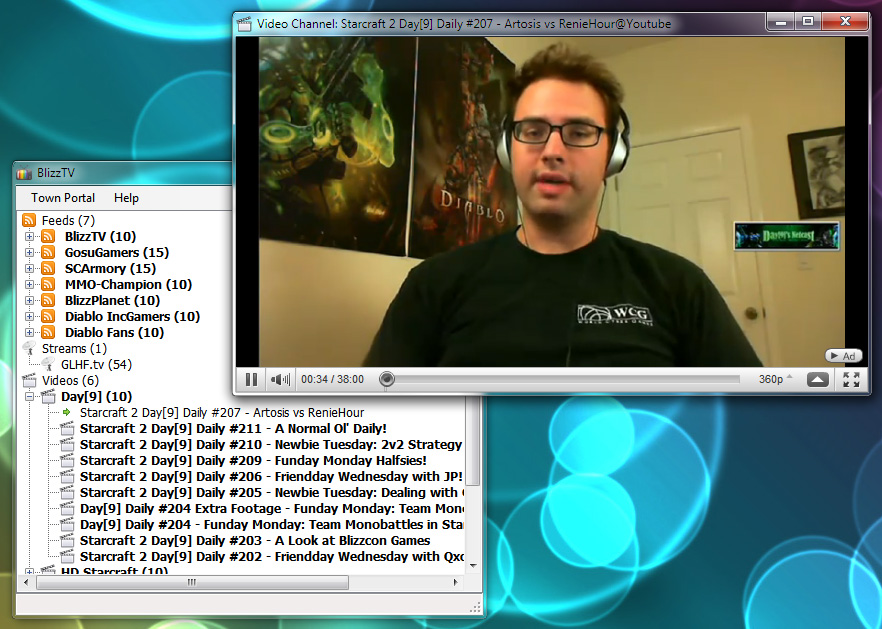The image size is (882, 629).
Task: Open the GLHF.tv (54) stream entry
Action: coord(96,365)
